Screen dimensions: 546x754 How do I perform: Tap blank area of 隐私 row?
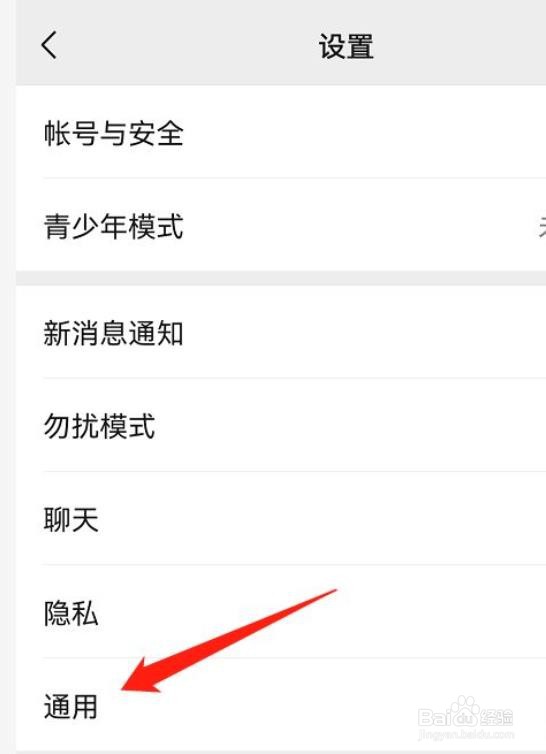point(409,613)
